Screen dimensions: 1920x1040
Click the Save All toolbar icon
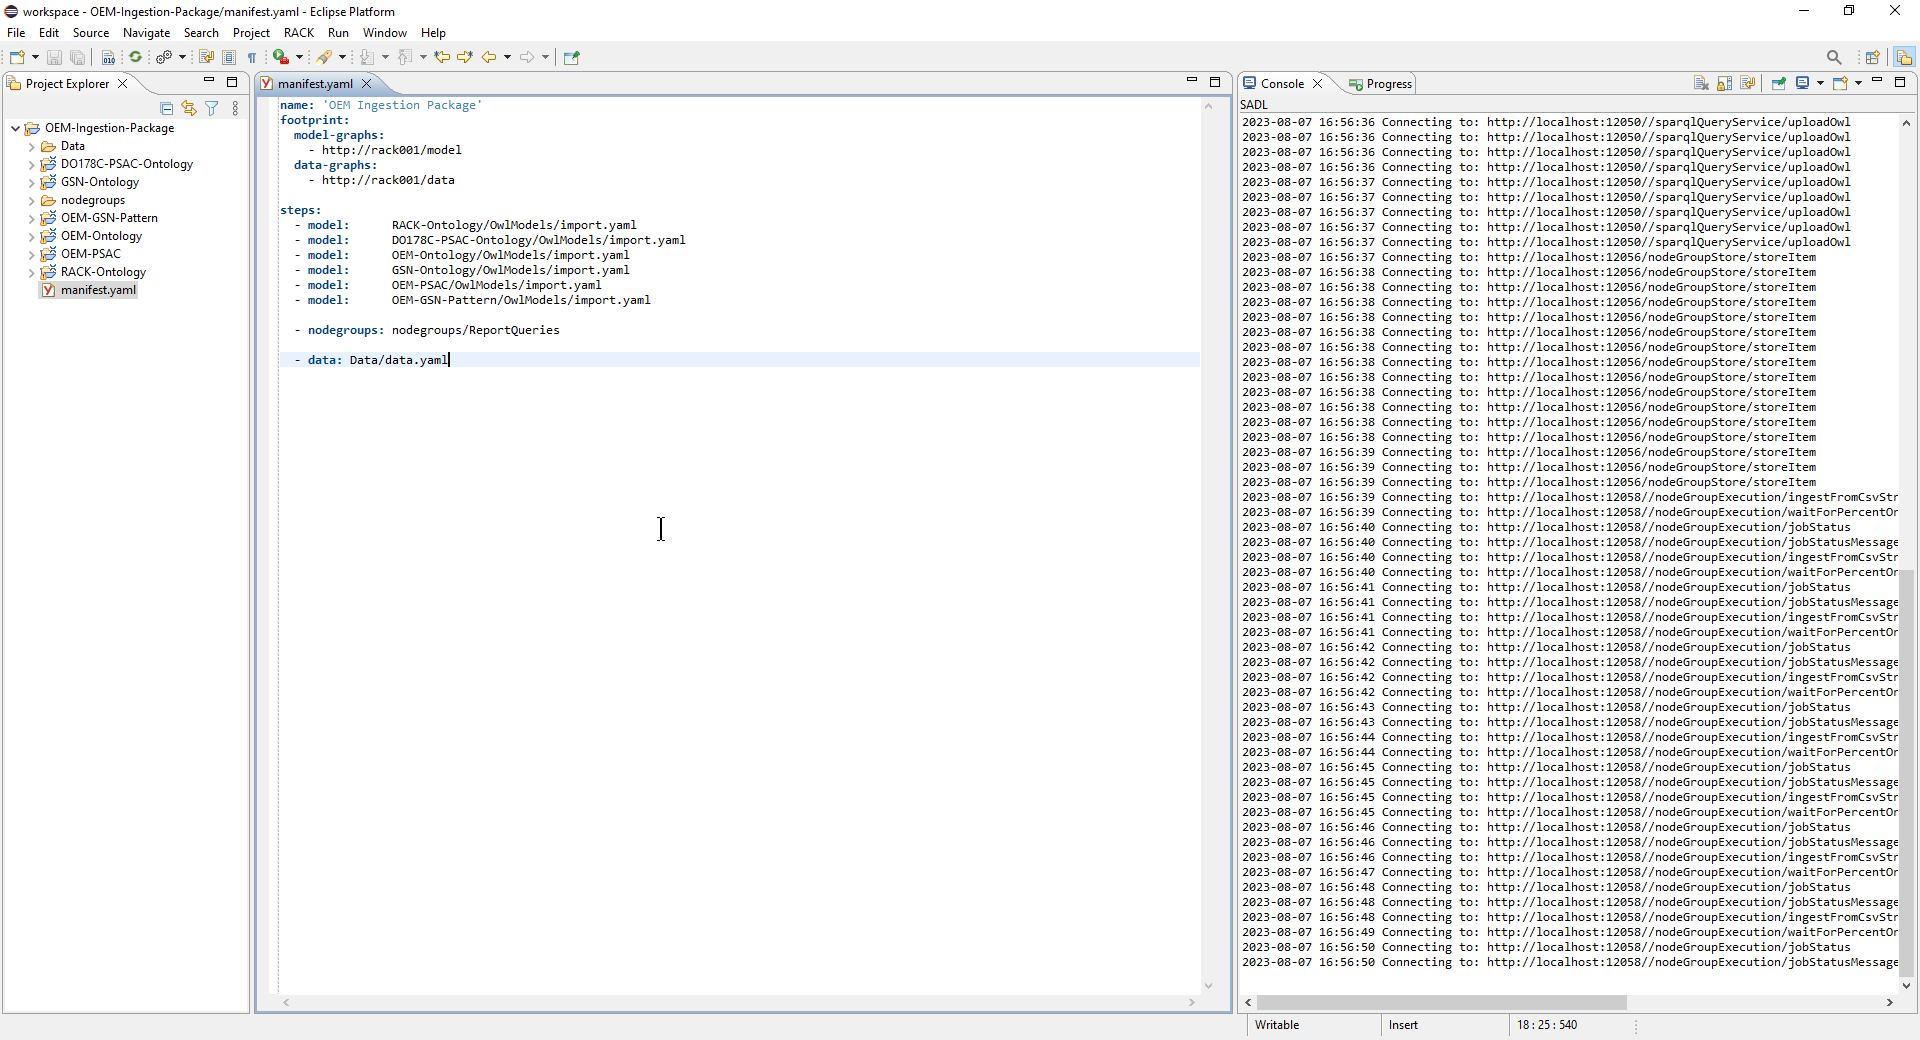pyautogui.click(x=77, y=57)
